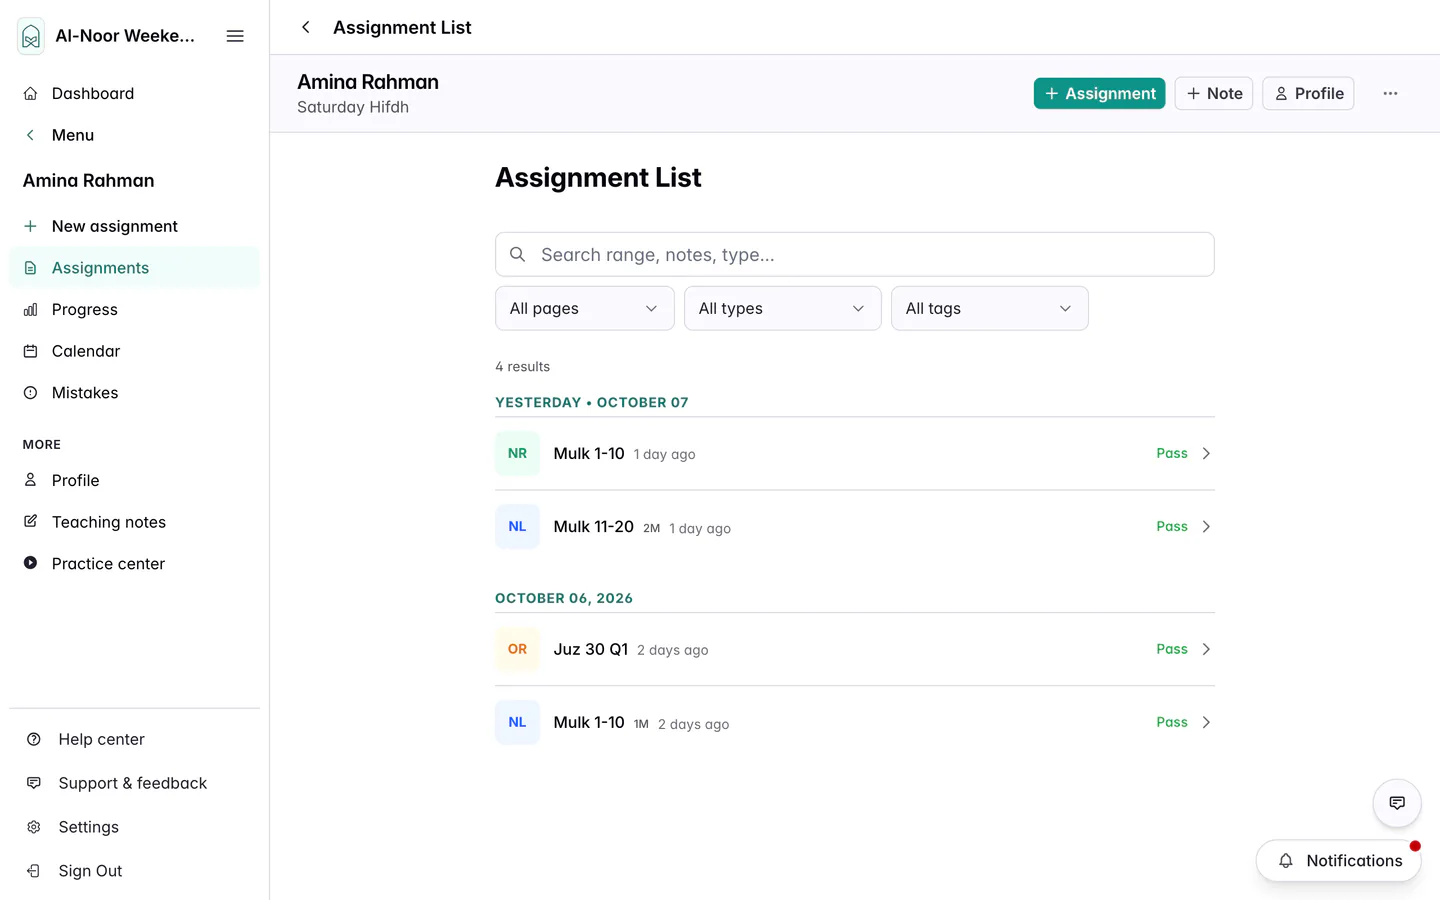Go to Progress in the sidebar

pos(134,310)
